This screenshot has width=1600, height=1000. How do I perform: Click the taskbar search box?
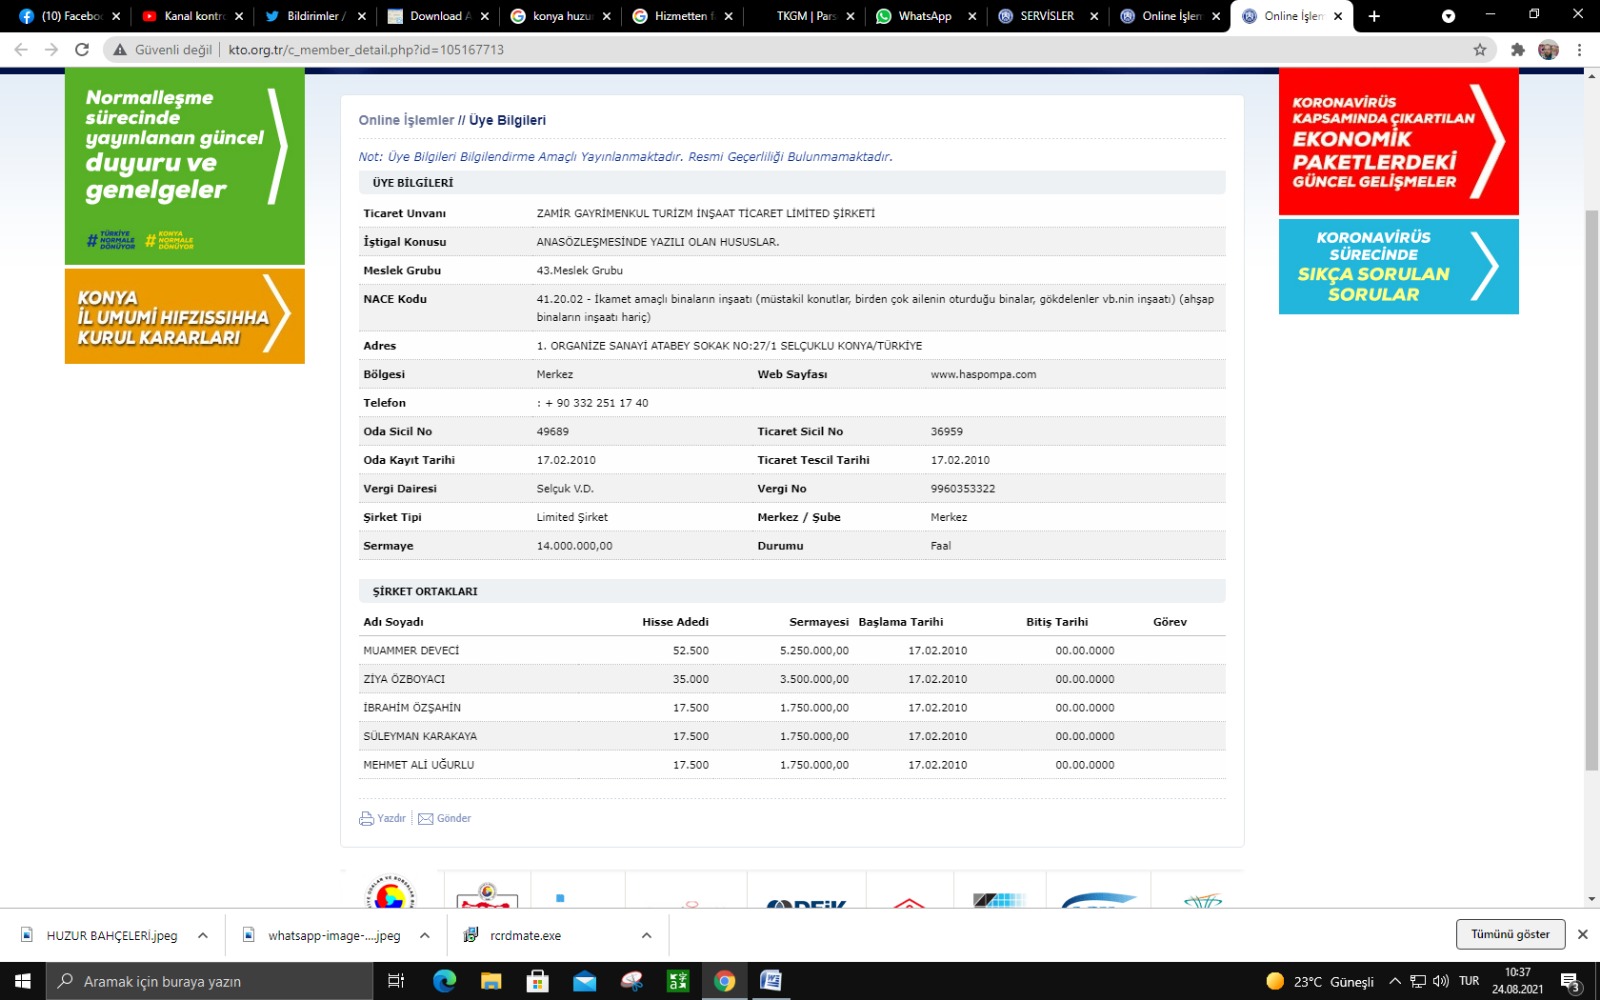(x=210, y=981)
